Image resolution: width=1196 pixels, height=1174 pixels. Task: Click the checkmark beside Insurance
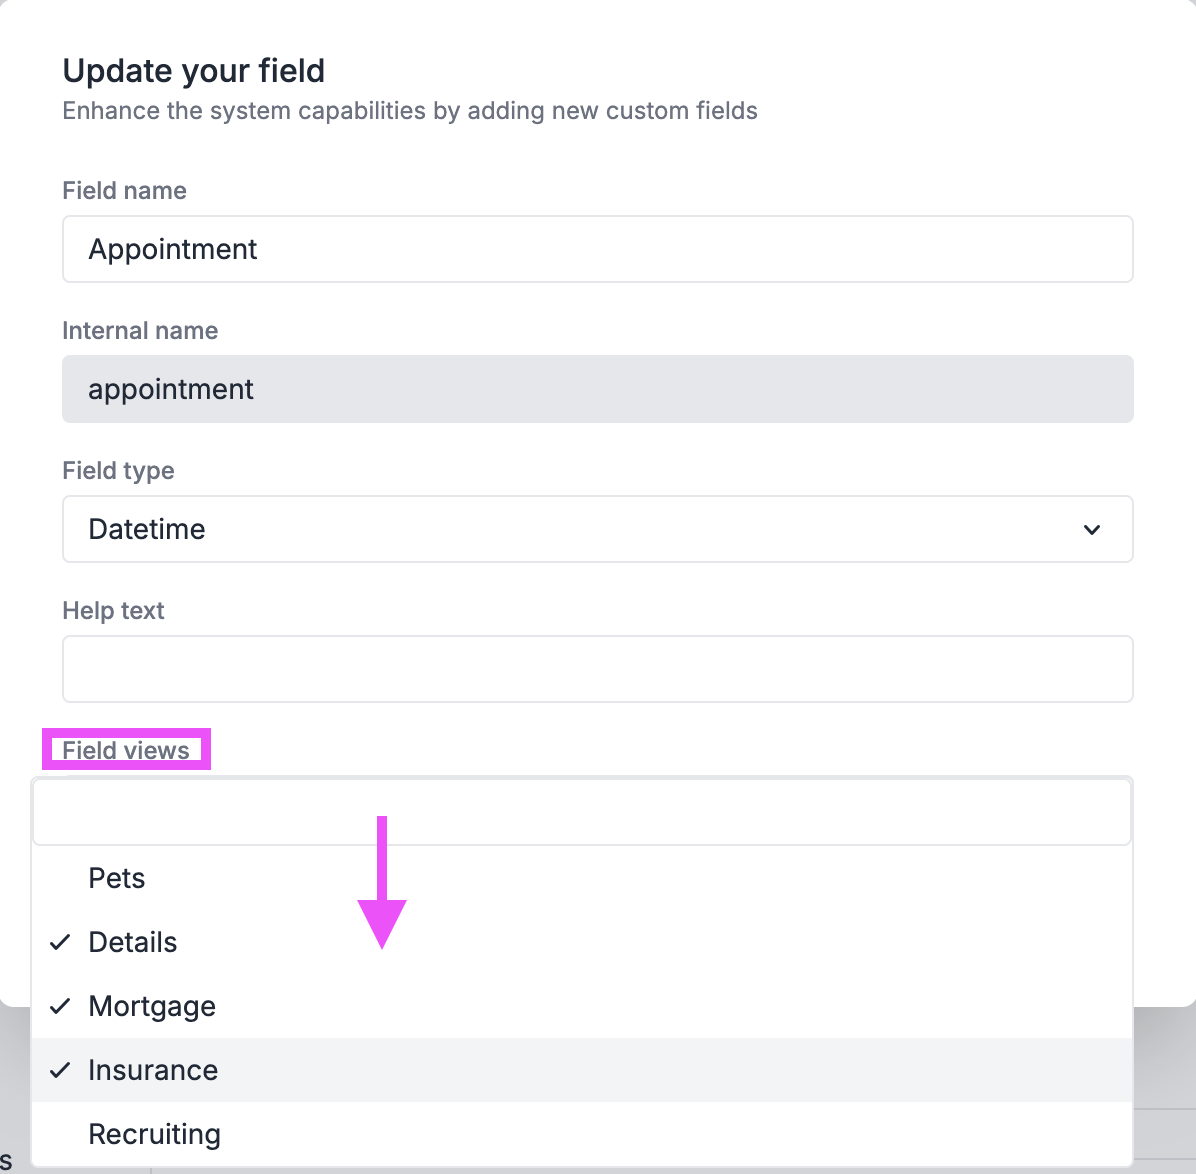(60, 1069)
